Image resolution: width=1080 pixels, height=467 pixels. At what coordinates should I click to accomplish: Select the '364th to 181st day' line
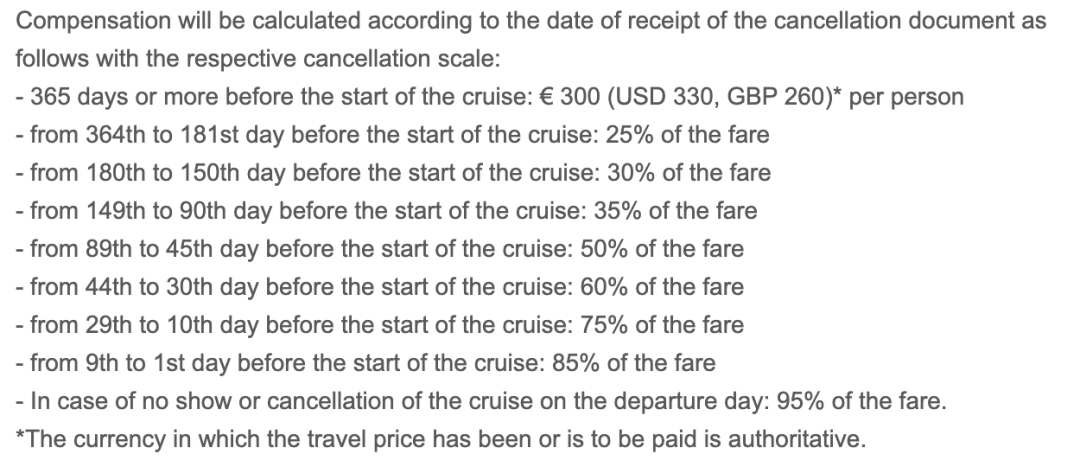(x=392, y=135)
